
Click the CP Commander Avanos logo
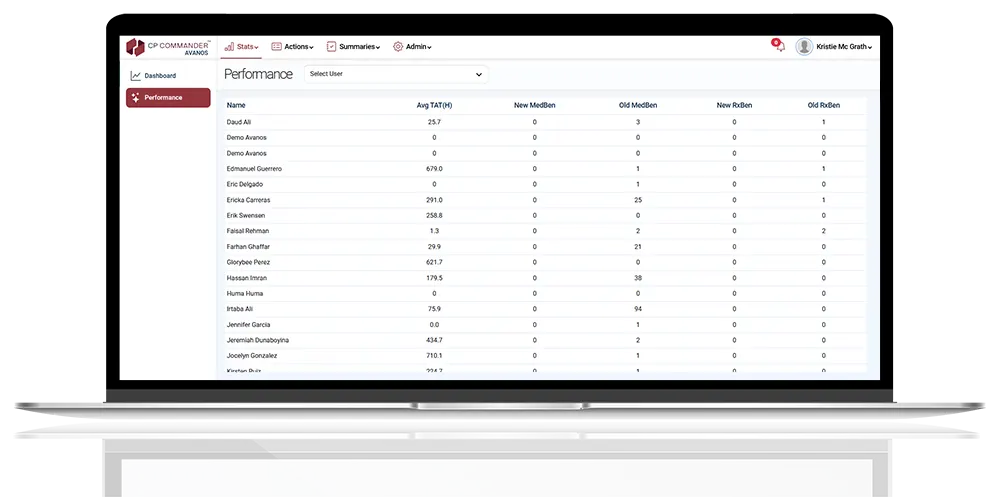pyautogui.click(x=167, y=47)
